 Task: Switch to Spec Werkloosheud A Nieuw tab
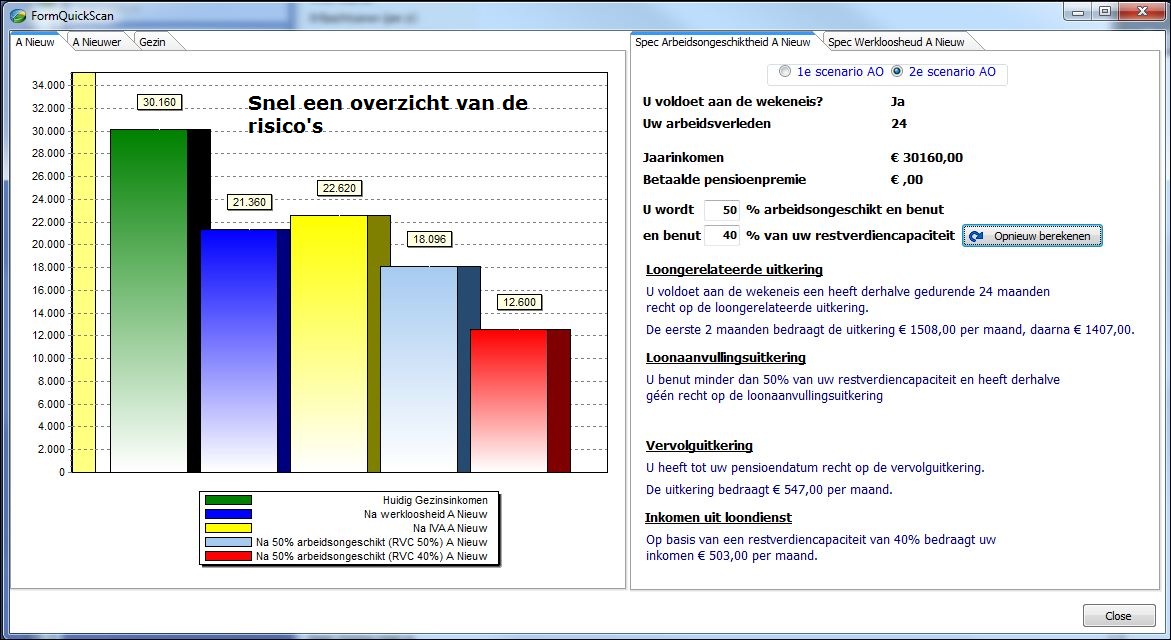coord(896,43)
